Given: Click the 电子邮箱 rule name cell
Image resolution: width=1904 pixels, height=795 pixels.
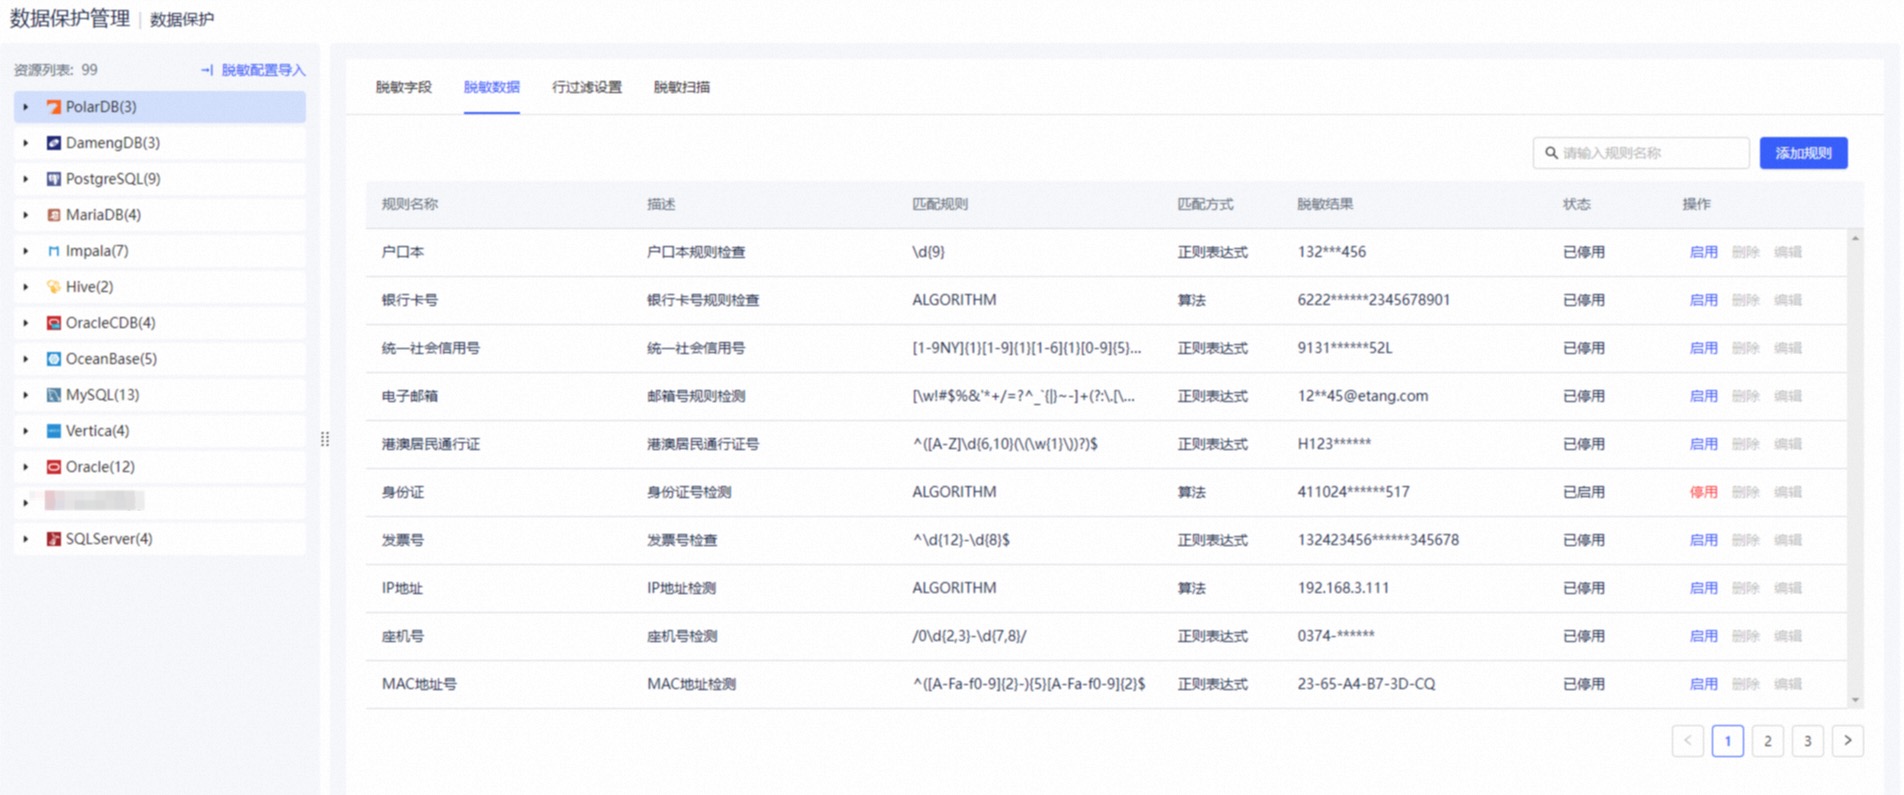Looking at the screenshot, I should pyautogui.click(x=409, y=396).
